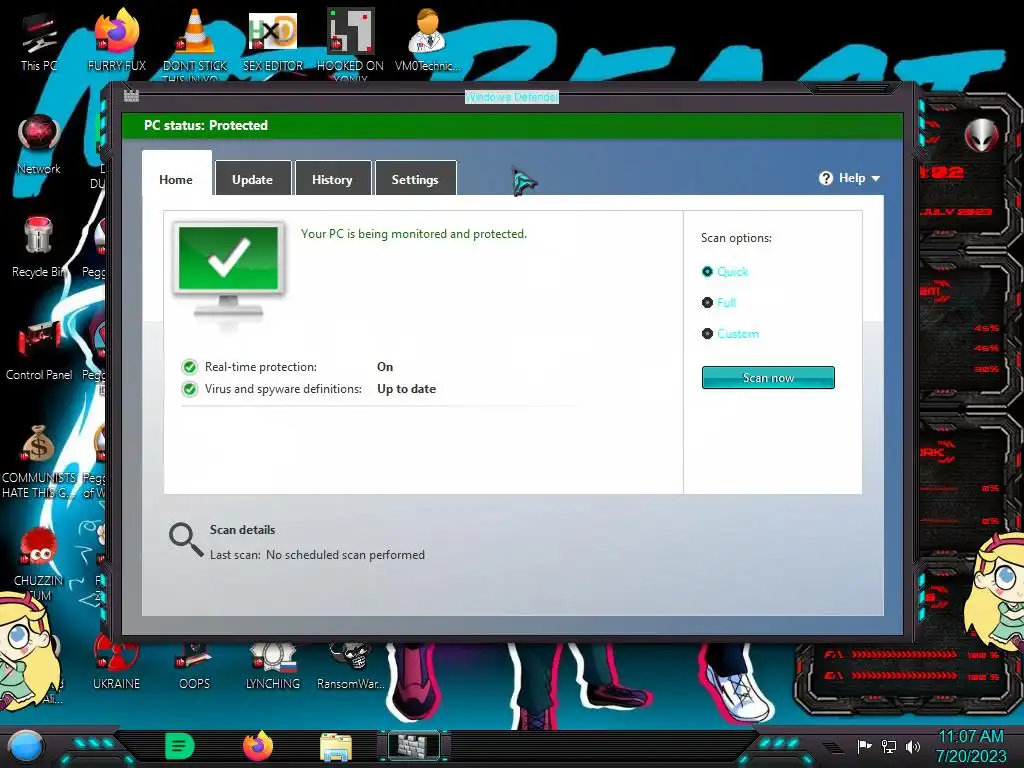The image size is (1024, 768).
Task: Click the 'On' real-time protection value
Action: [385, 367]
